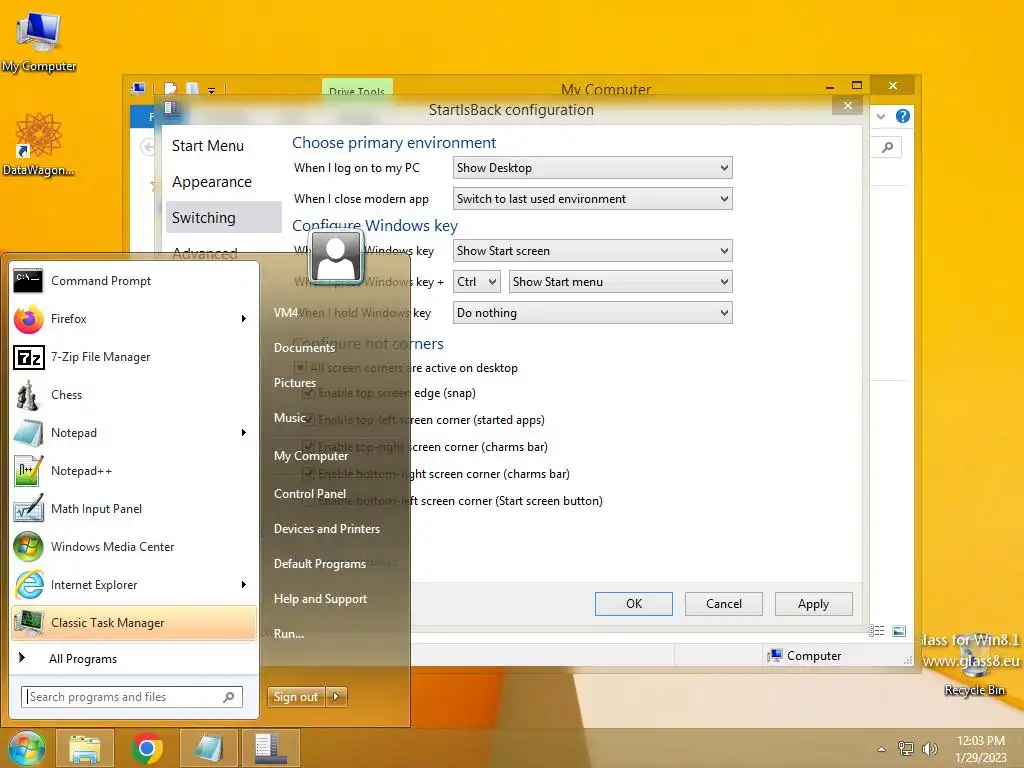Start the Chess game
The width and height of the screenshot is (1024, 768).
click(134, 394)
